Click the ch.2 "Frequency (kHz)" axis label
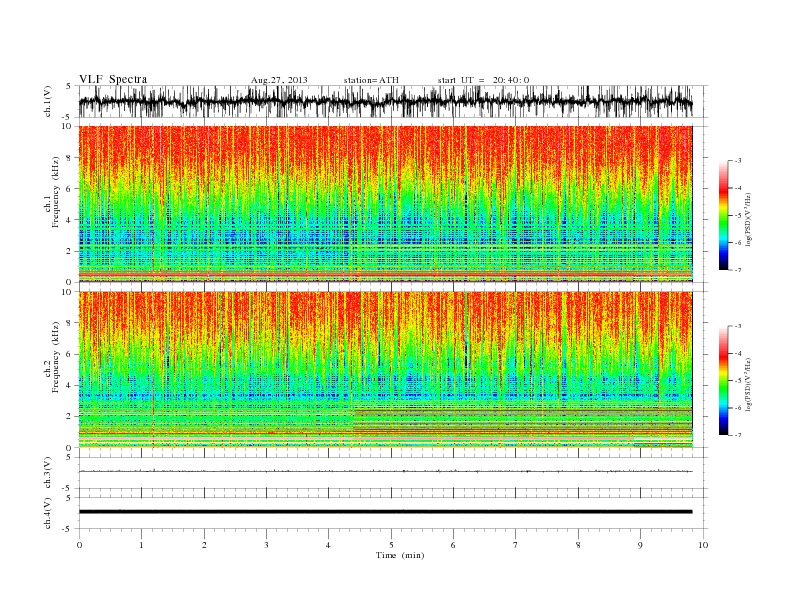This screenshot has height=612, width=792. point(56,358)
